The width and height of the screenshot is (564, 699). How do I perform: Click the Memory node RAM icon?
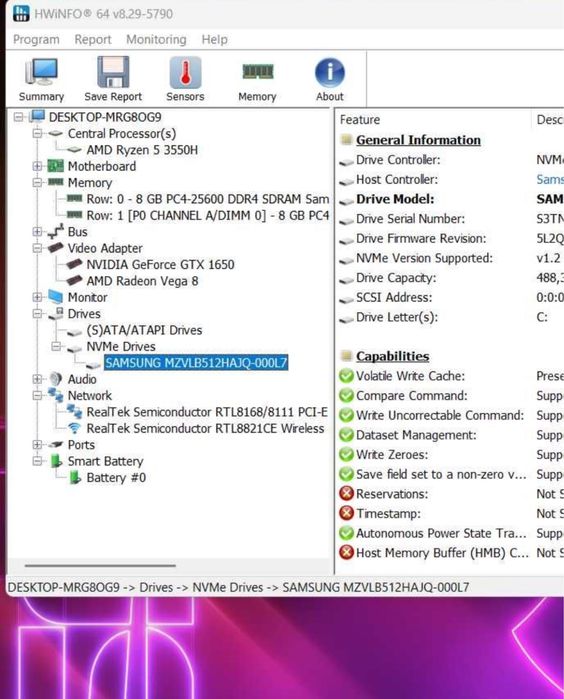point(56,182)
